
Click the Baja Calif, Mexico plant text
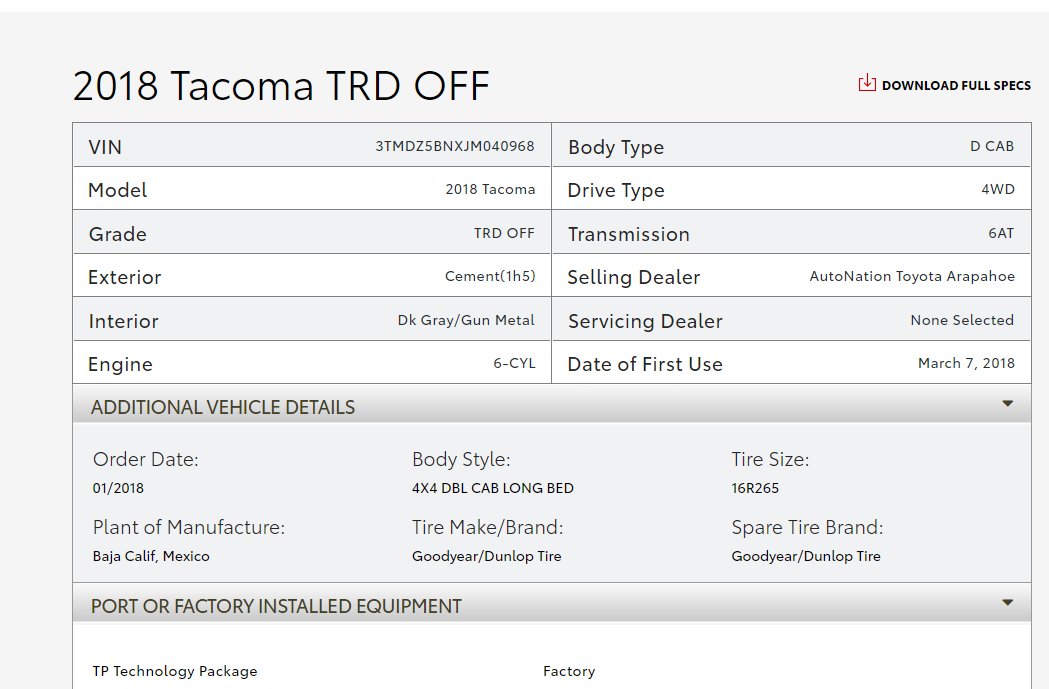coord(151,556)
